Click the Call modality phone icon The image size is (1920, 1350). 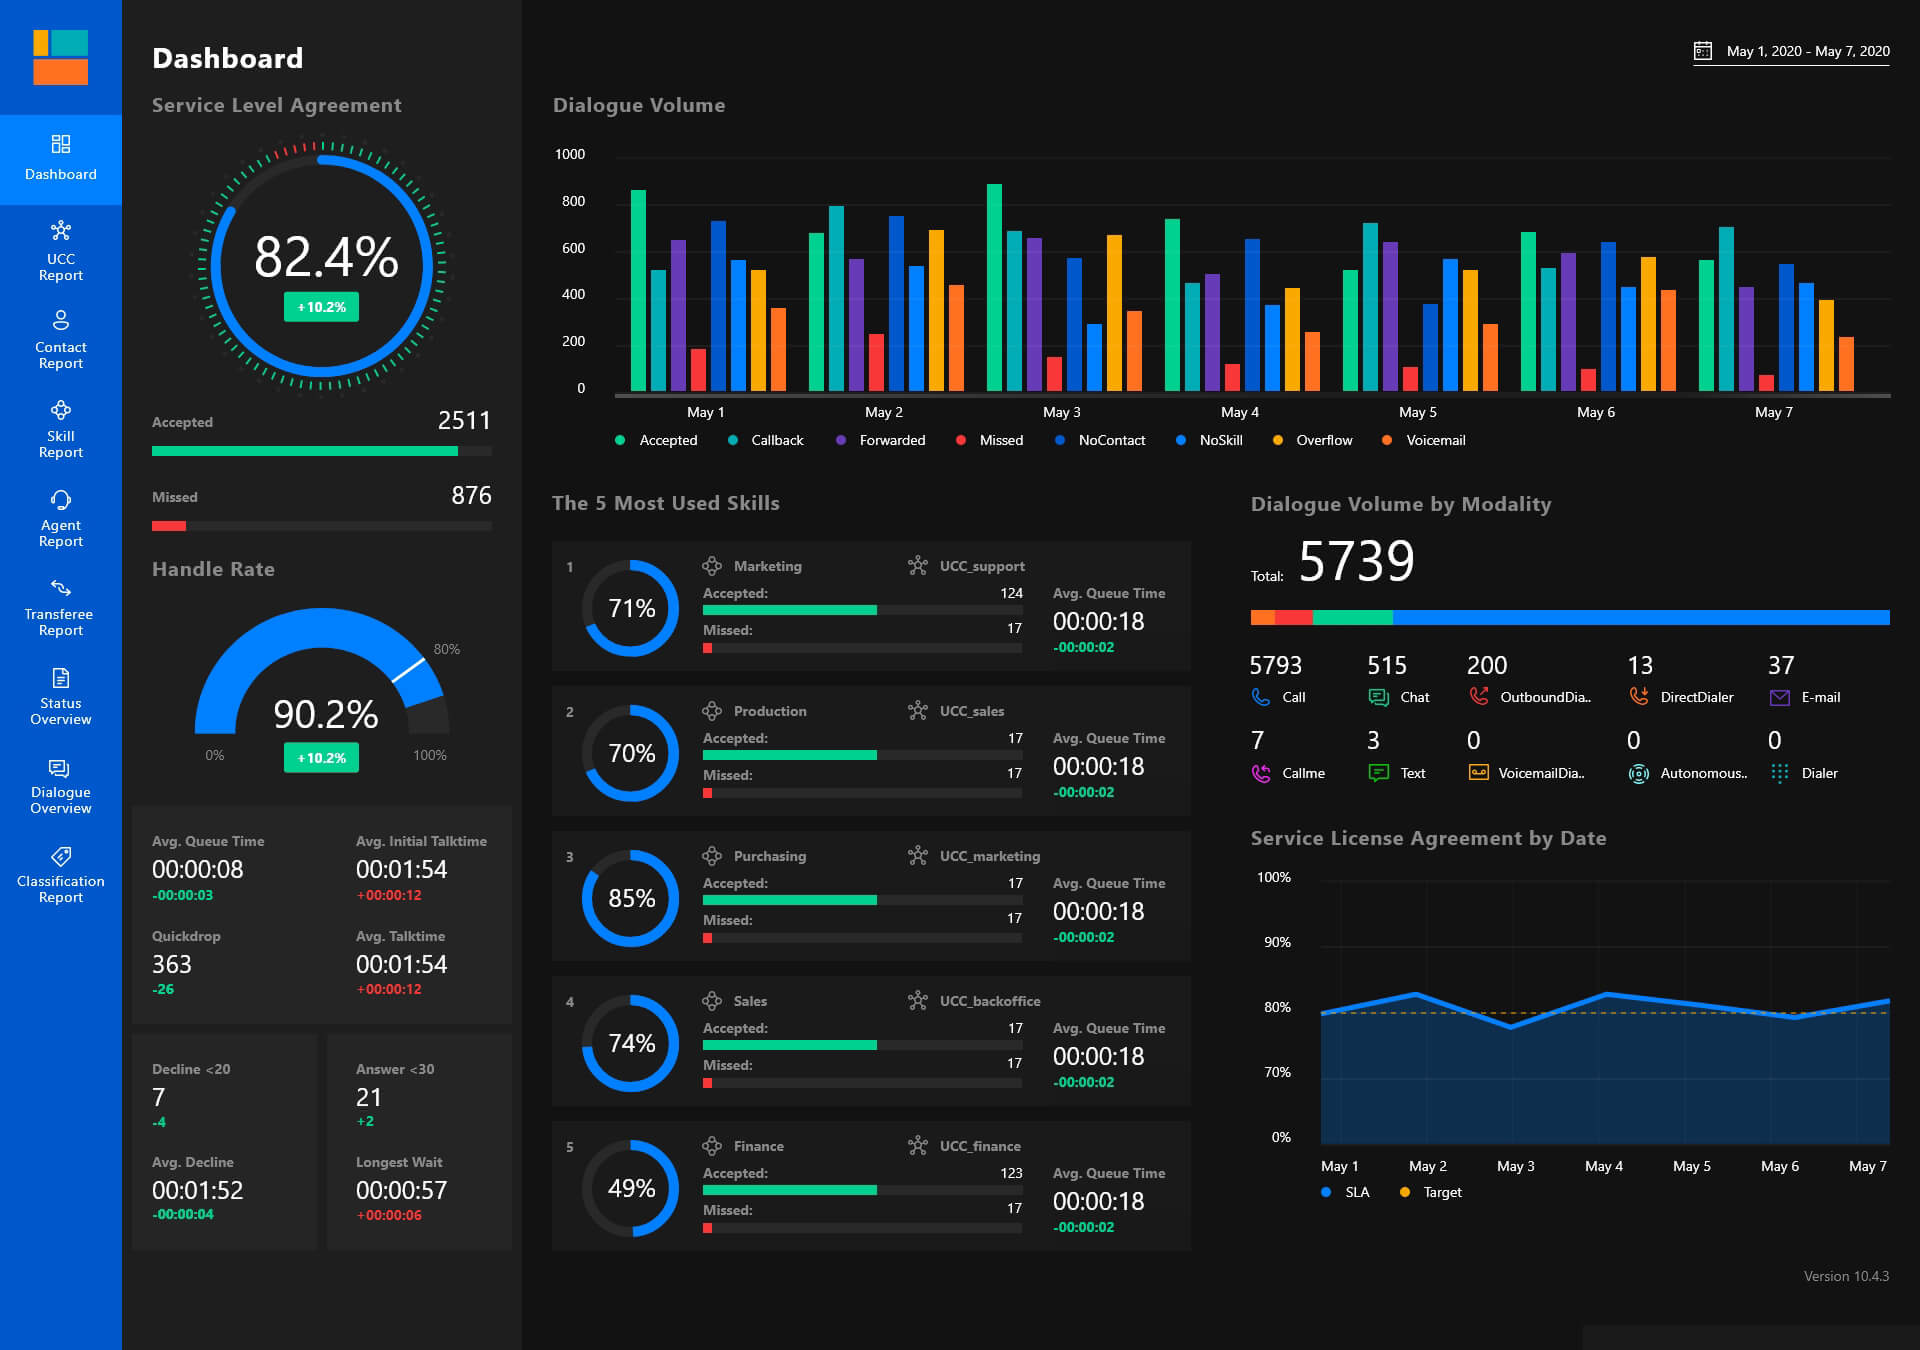(1258, 697)
